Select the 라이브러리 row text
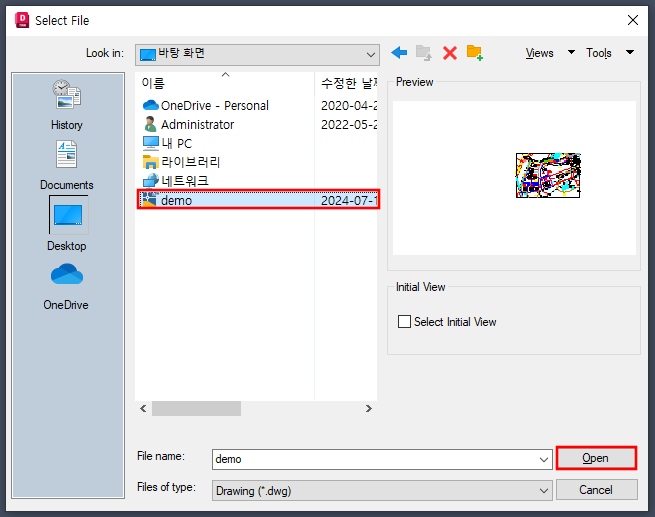Screen dimensions: 655x517 pyautogui.click(x=190, y=162)
